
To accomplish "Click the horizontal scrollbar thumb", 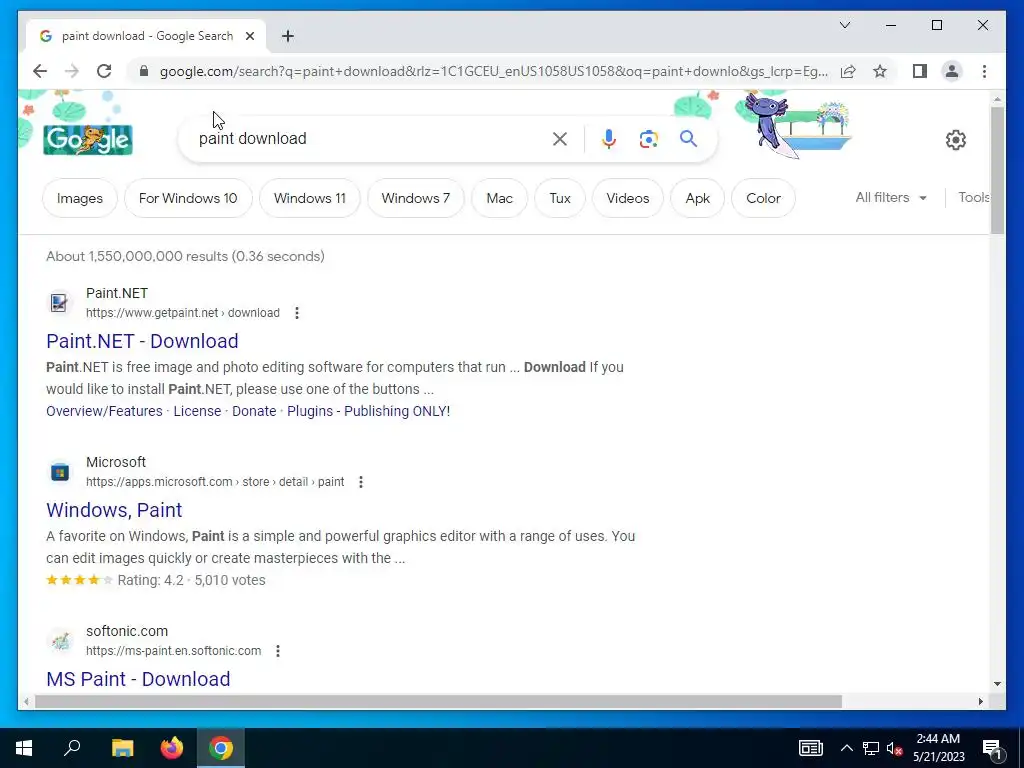I will pos(438,701).
